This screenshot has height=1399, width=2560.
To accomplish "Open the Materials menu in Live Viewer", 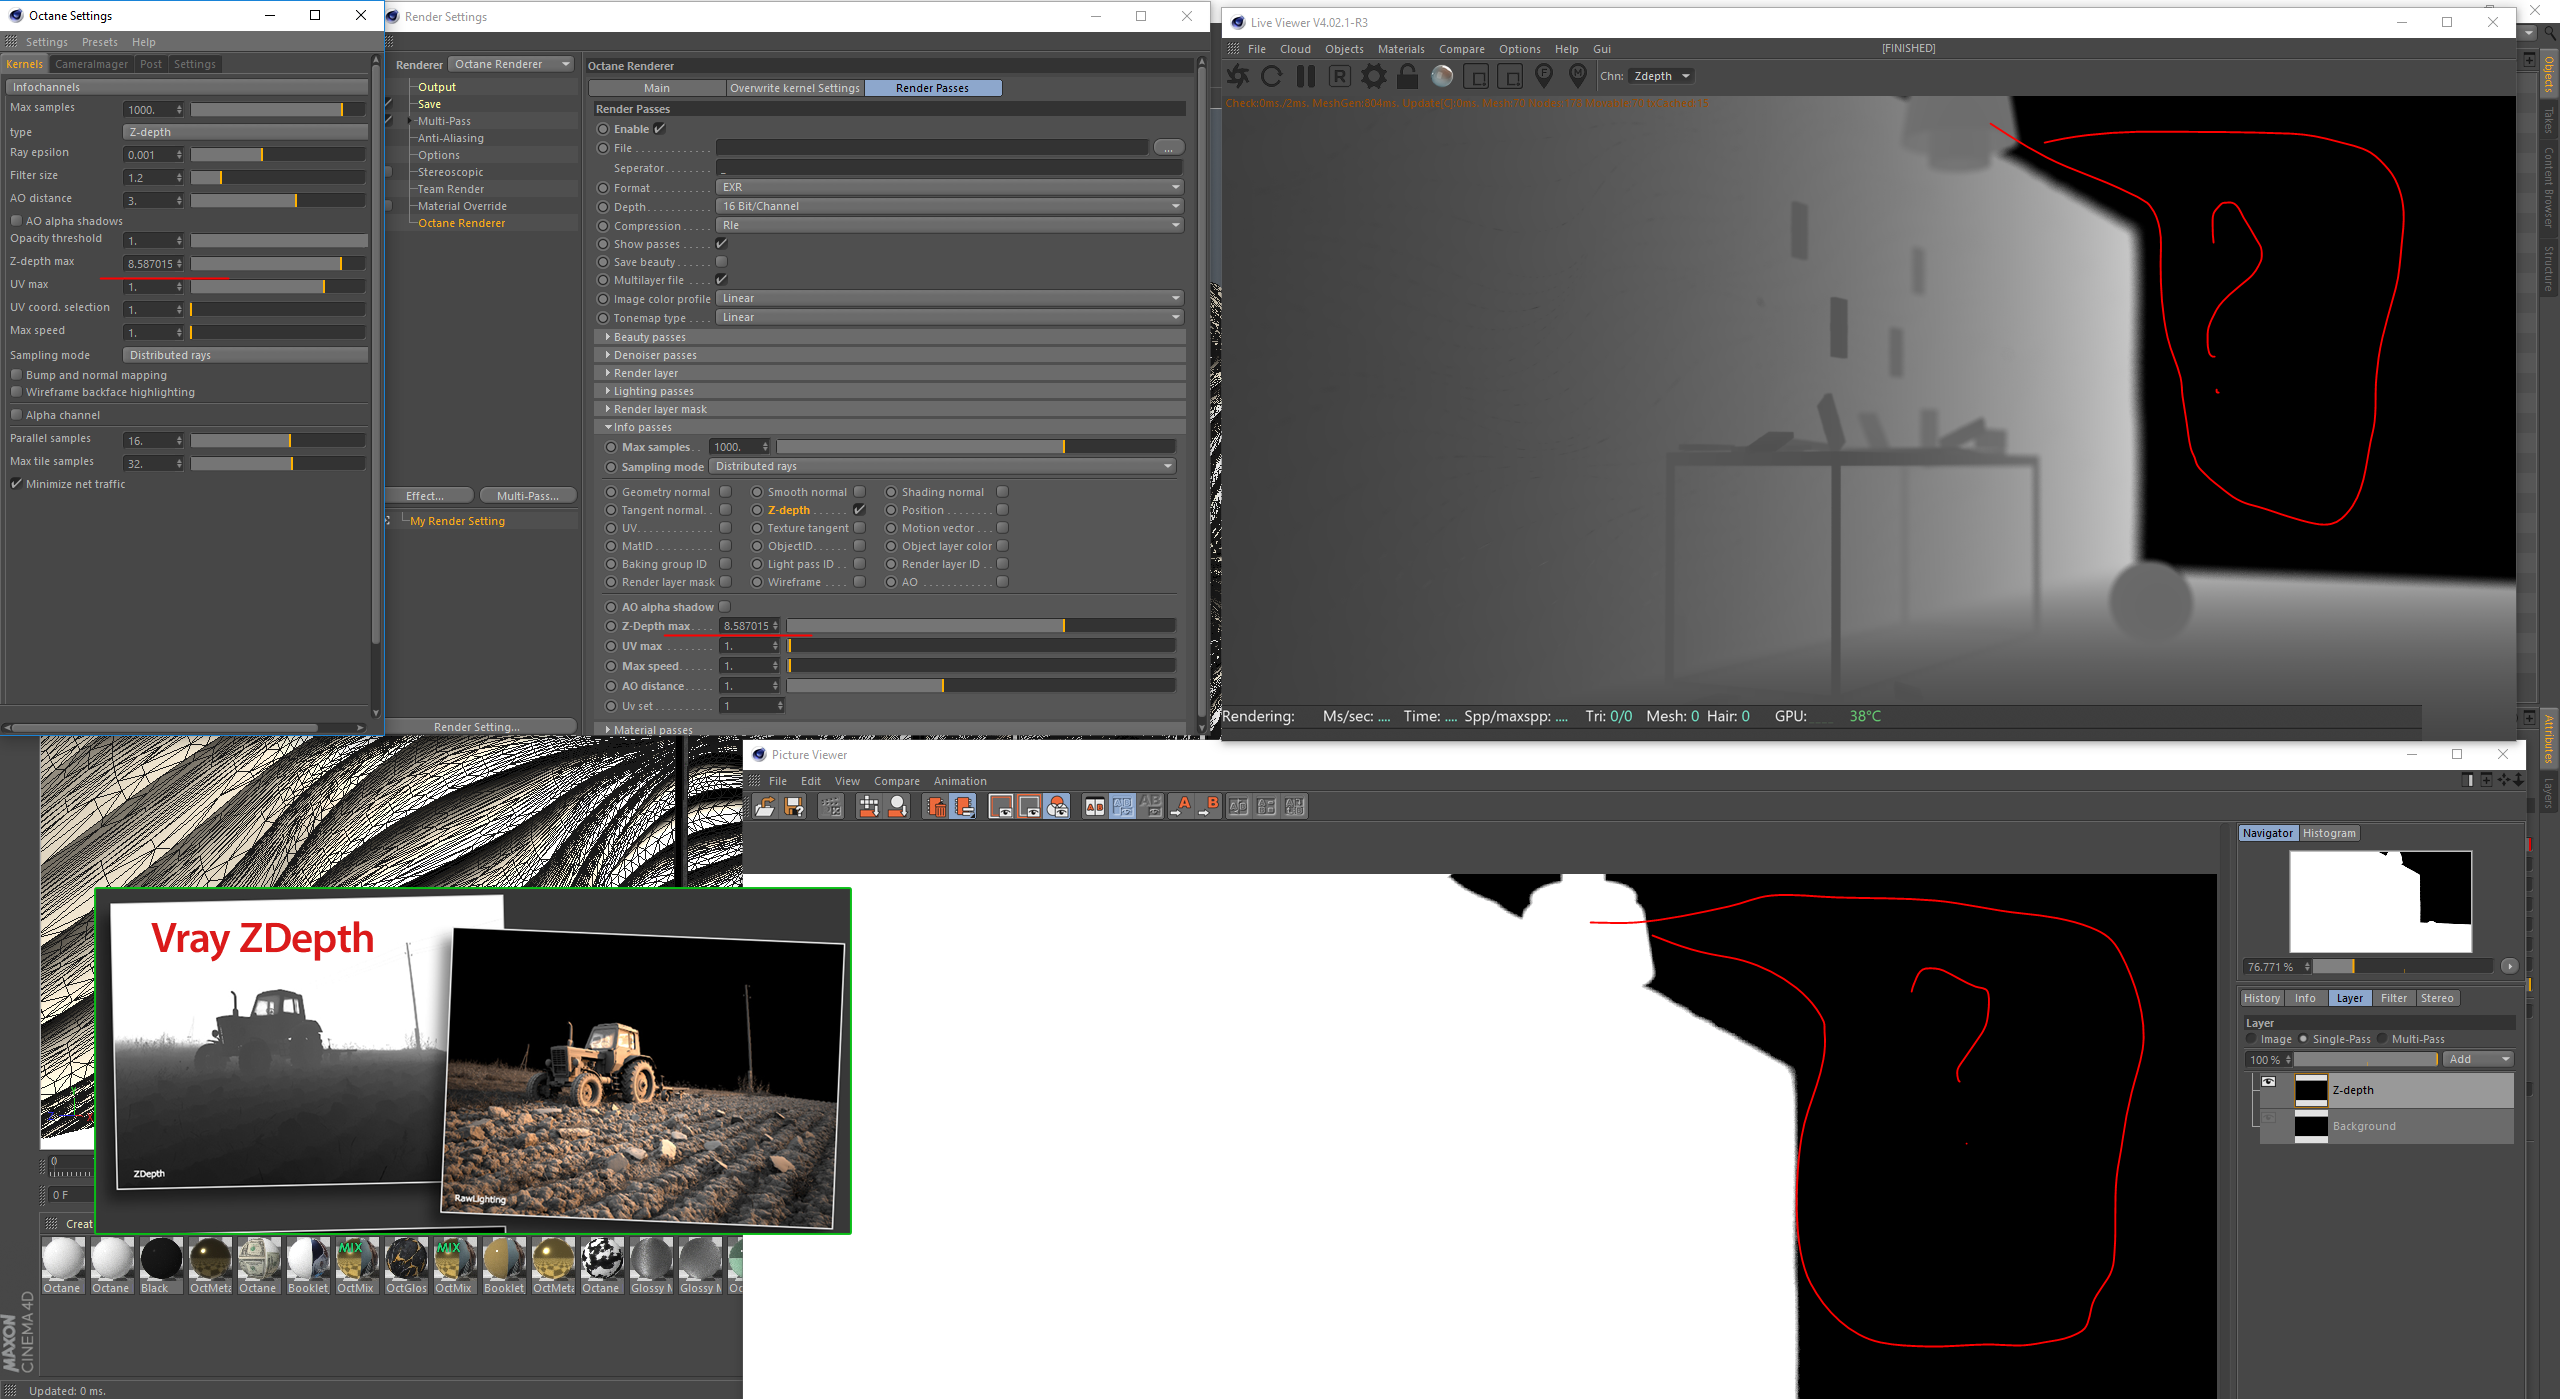I will [1400, 49].
